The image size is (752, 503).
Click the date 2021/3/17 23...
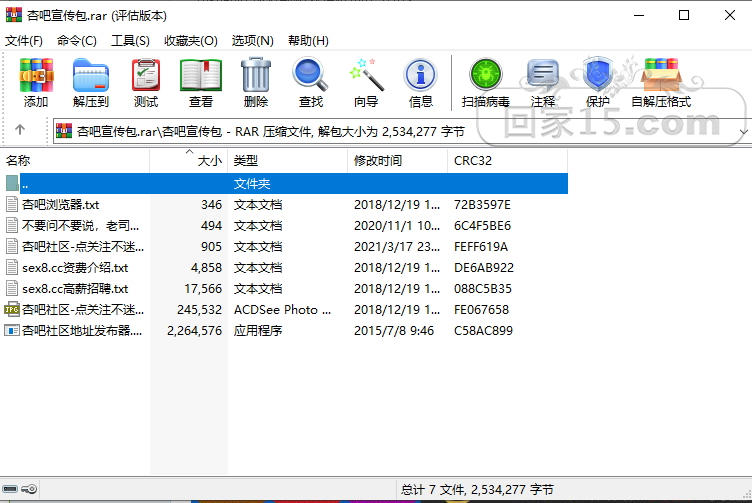pyautogui.click(x=397, y=247)
